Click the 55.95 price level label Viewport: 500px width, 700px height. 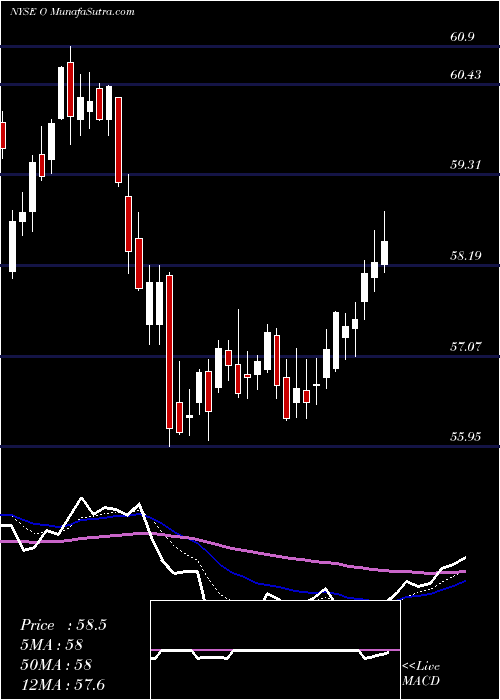[466, 436]
